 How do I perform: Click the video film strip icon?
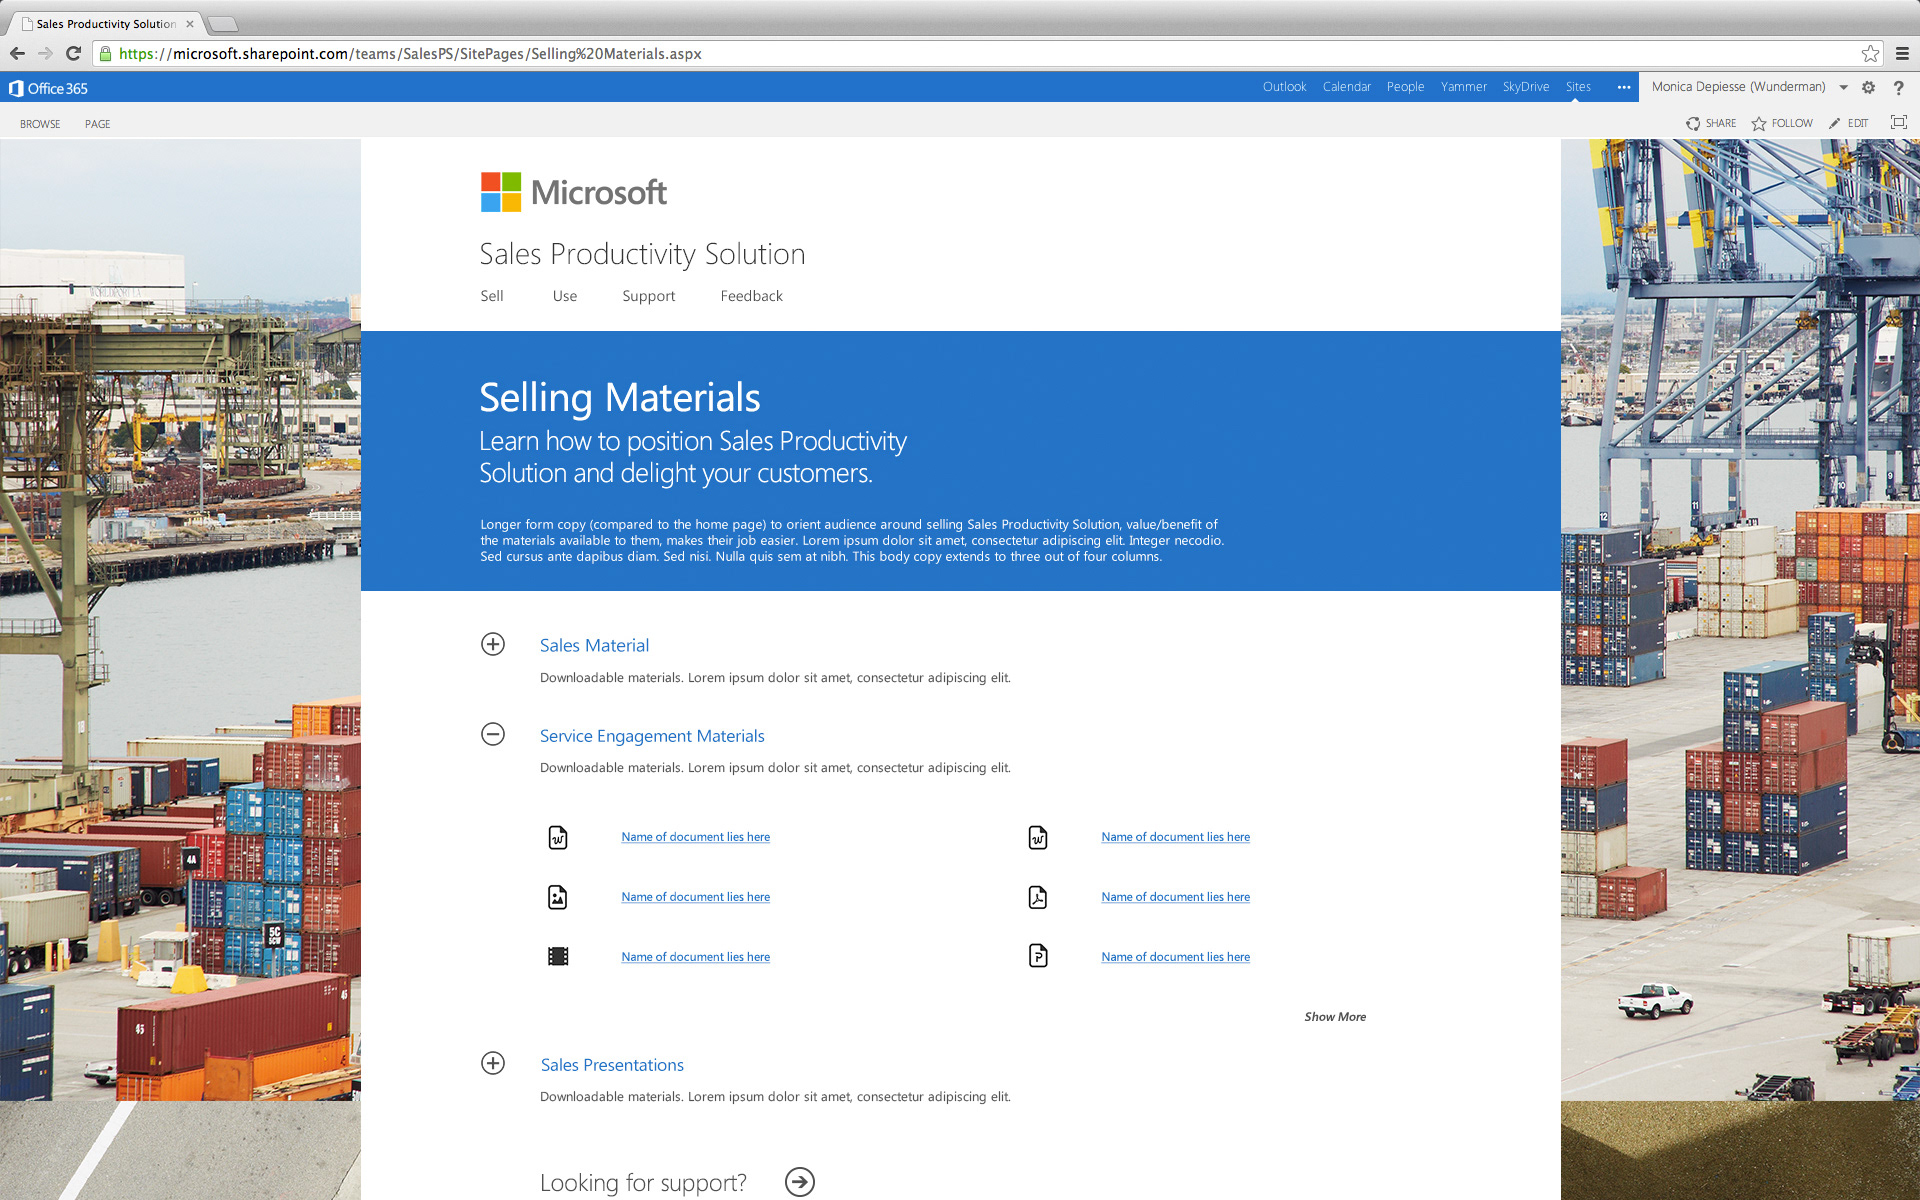(558, 957)
